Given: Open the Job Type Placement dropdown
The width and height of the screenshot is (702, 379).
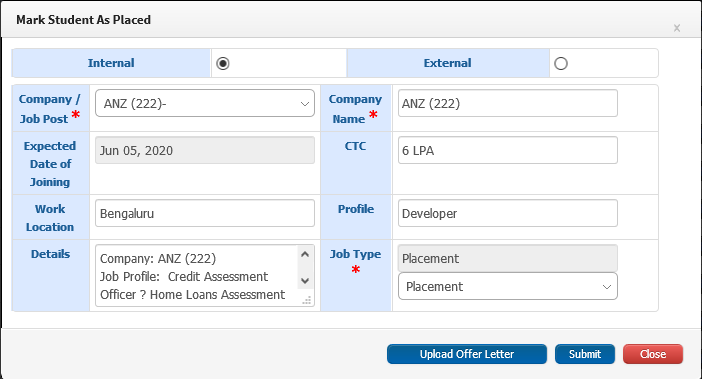Looking at the screenshot, I should coord(508,286).
